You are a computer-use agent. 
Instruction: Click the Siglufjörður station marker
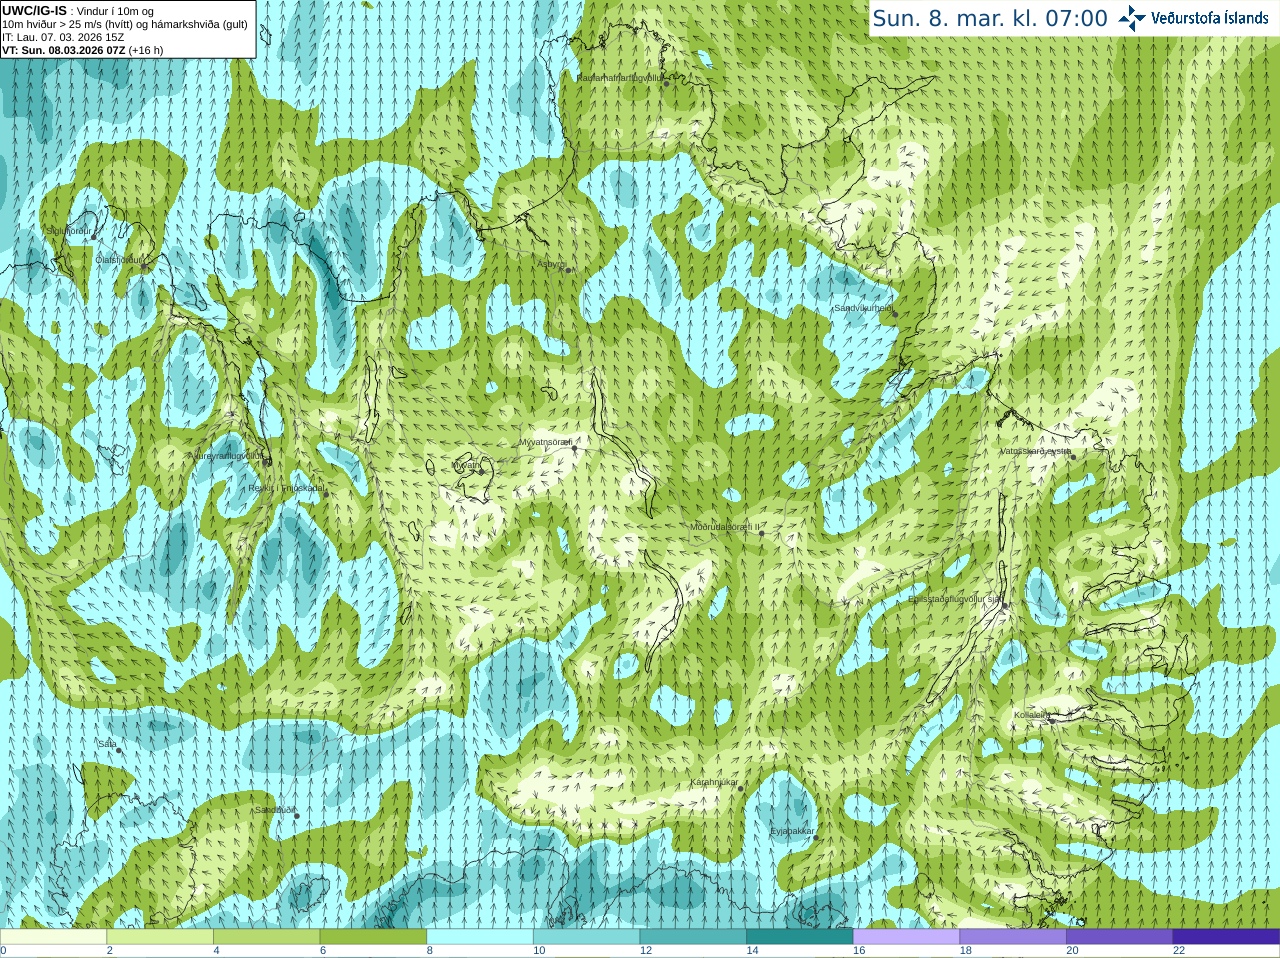click(94, 237)
